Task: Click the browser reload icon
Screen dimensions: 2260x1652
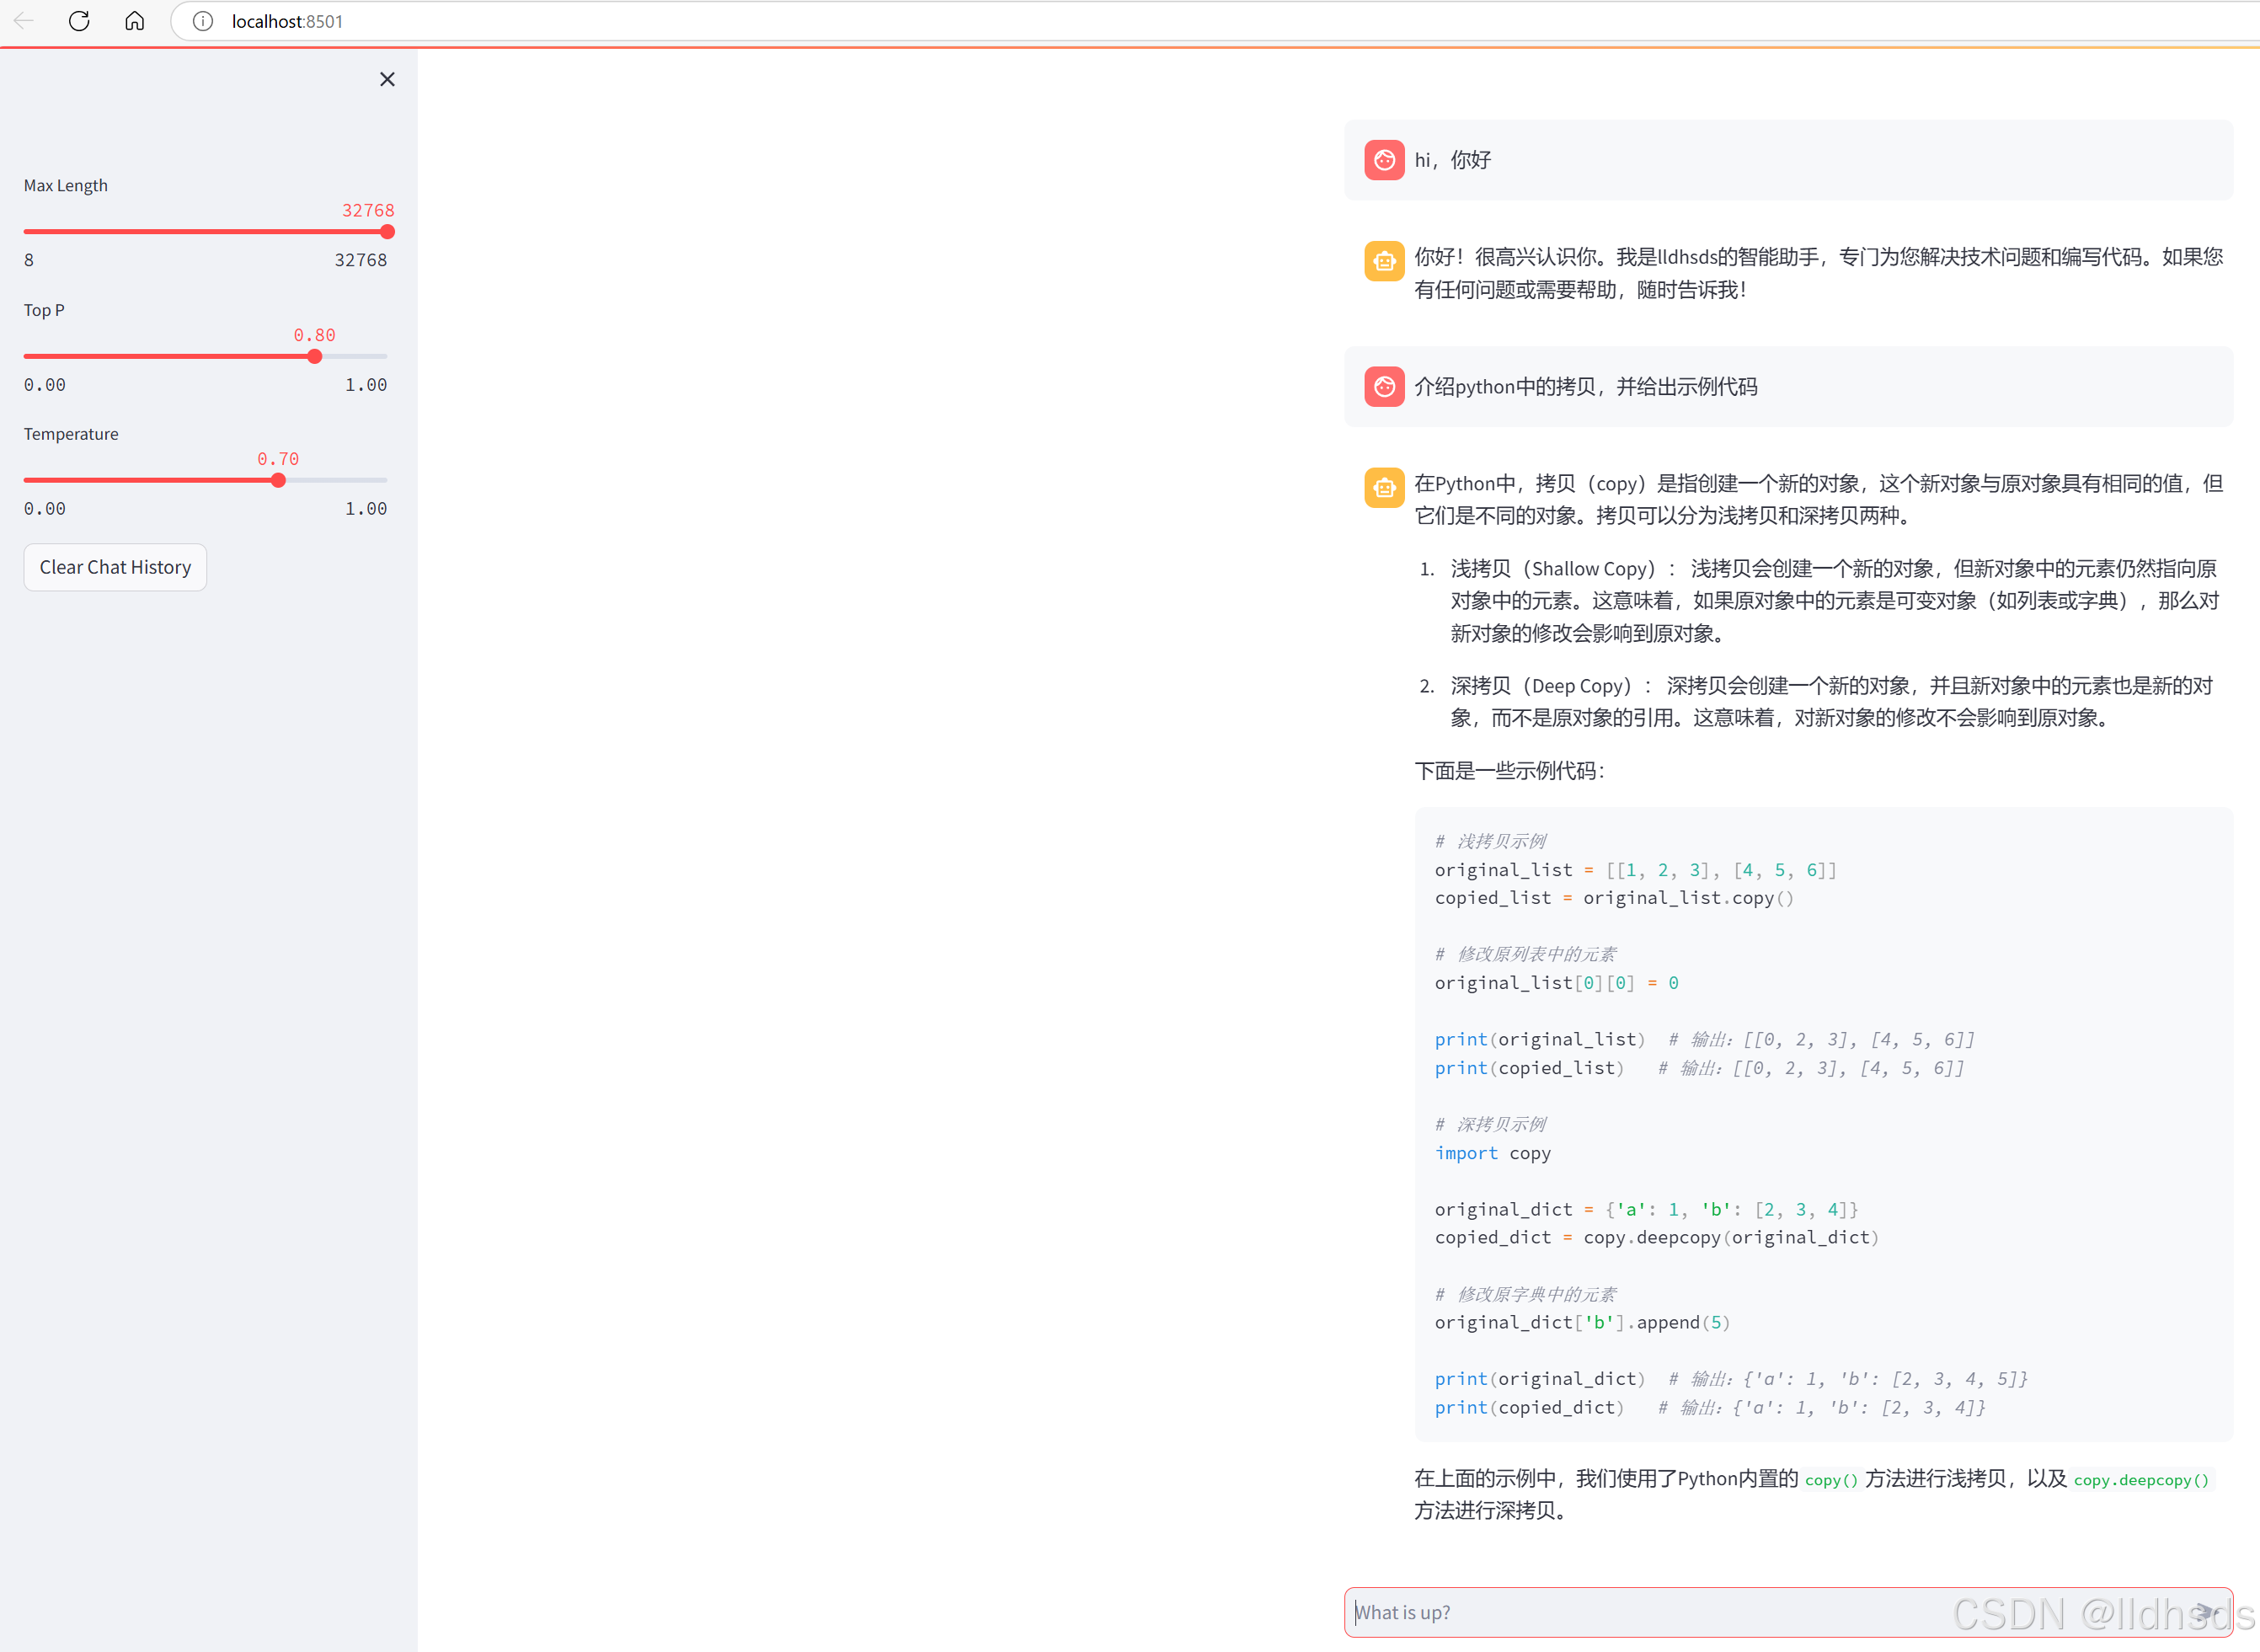Action: [x=79, y=21]
